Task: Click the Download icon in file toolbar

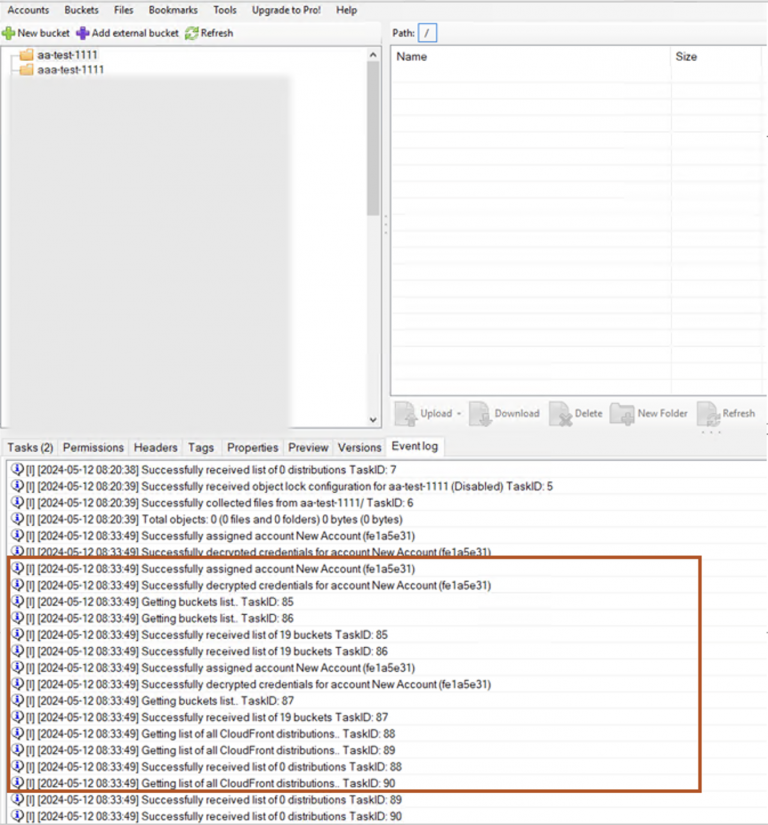Action: (x=480, y=413)
